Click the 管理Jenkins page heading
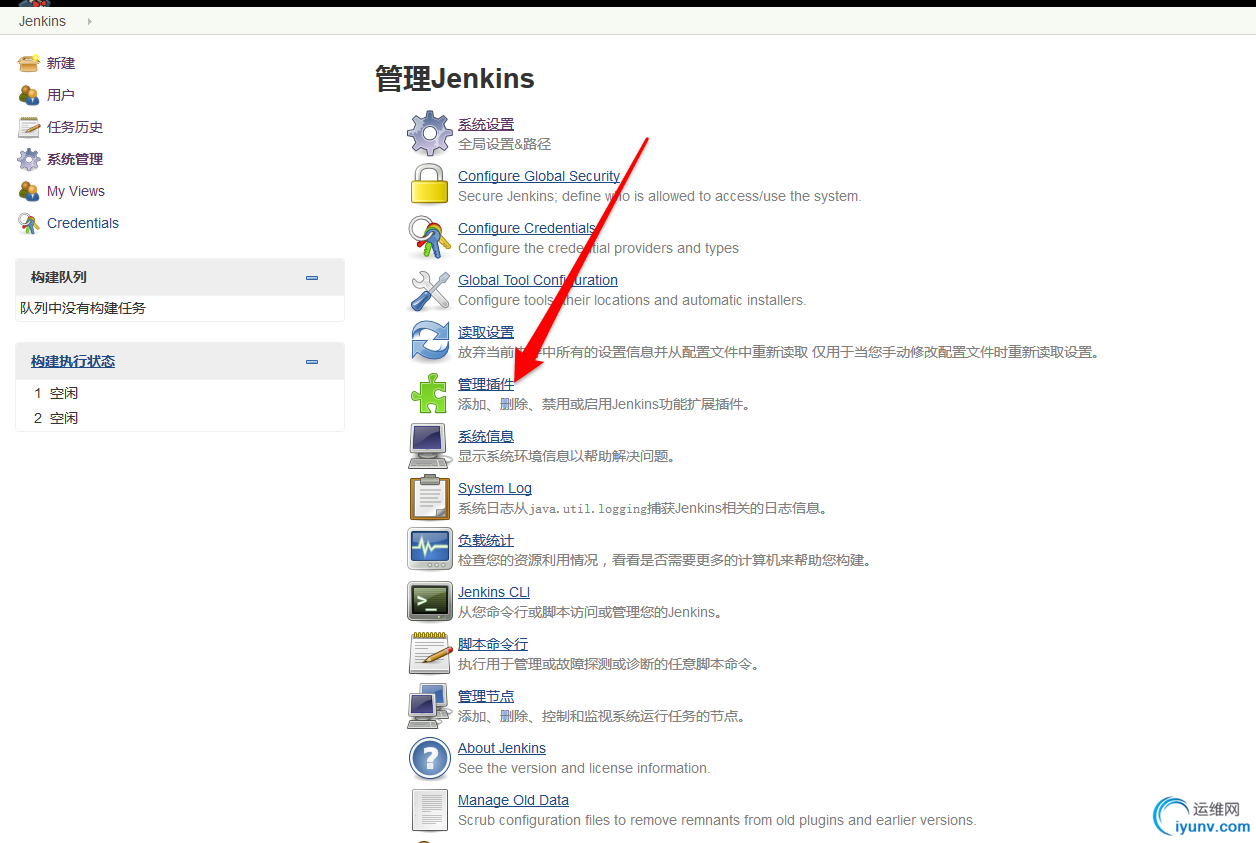1256x843 pixels. [455, 78]
